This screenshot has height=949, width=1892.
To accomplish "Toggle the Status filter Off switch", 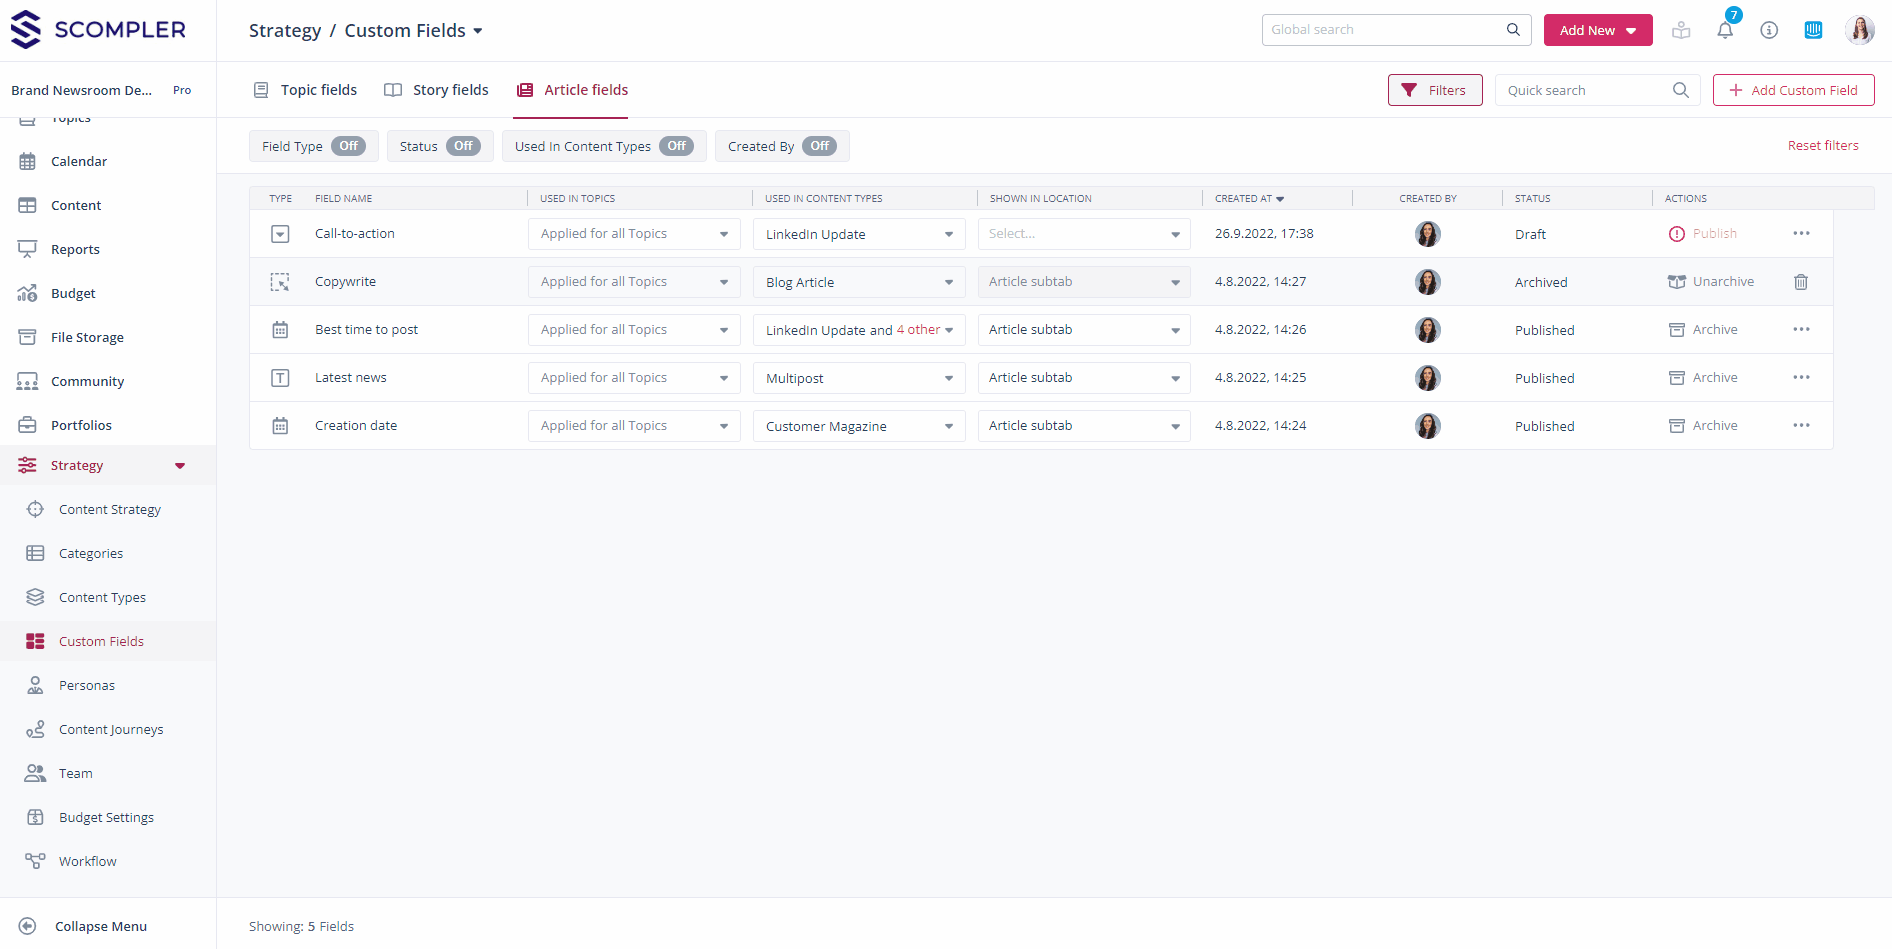I will pos(463,146).
